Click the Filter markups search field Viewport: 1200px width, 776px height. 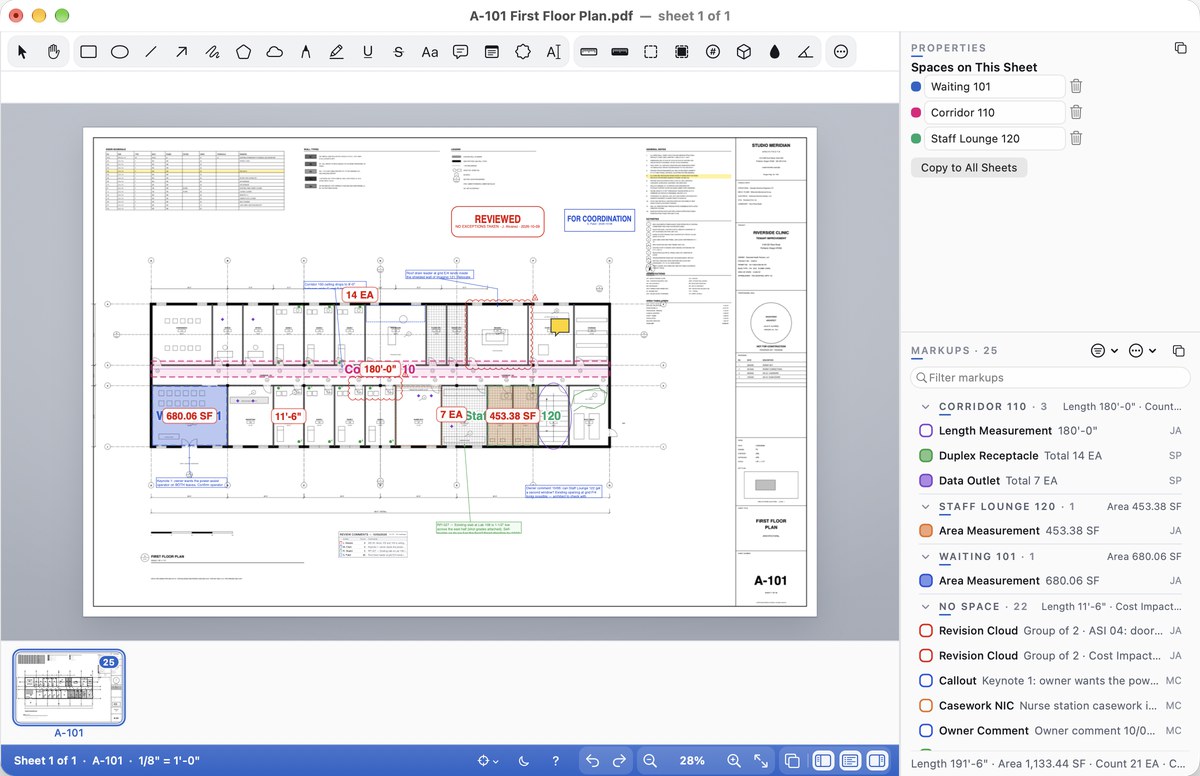click(1050, 377)
